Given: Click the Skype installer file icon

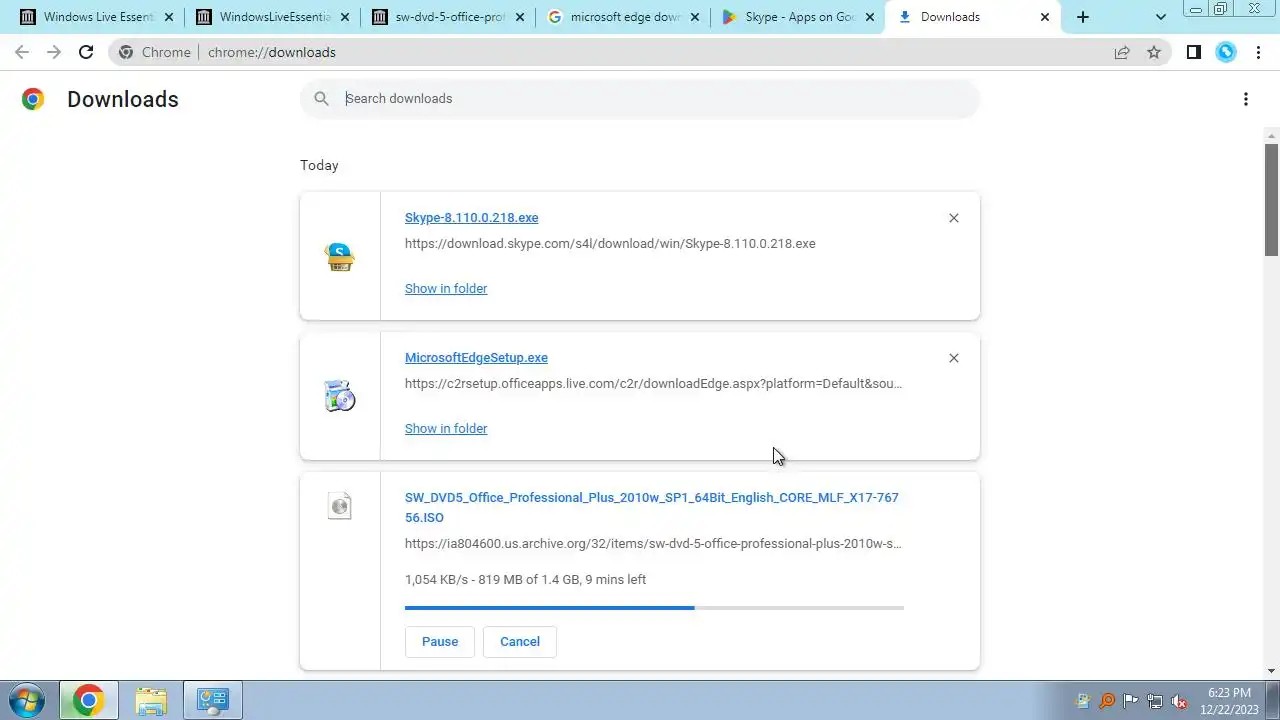Looking at the screenshot, I should (340, 257).
